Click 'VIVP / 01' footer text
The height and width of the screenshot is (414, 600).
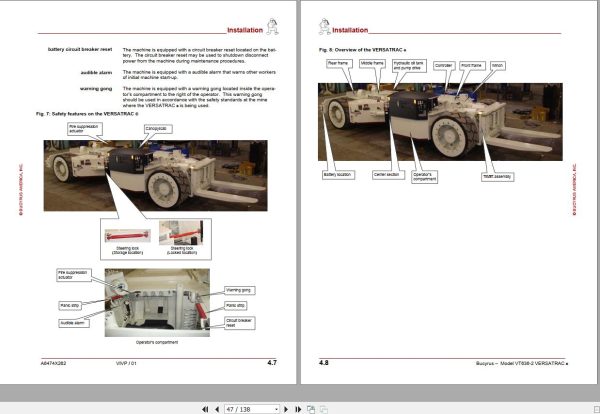tap(126, 363)
